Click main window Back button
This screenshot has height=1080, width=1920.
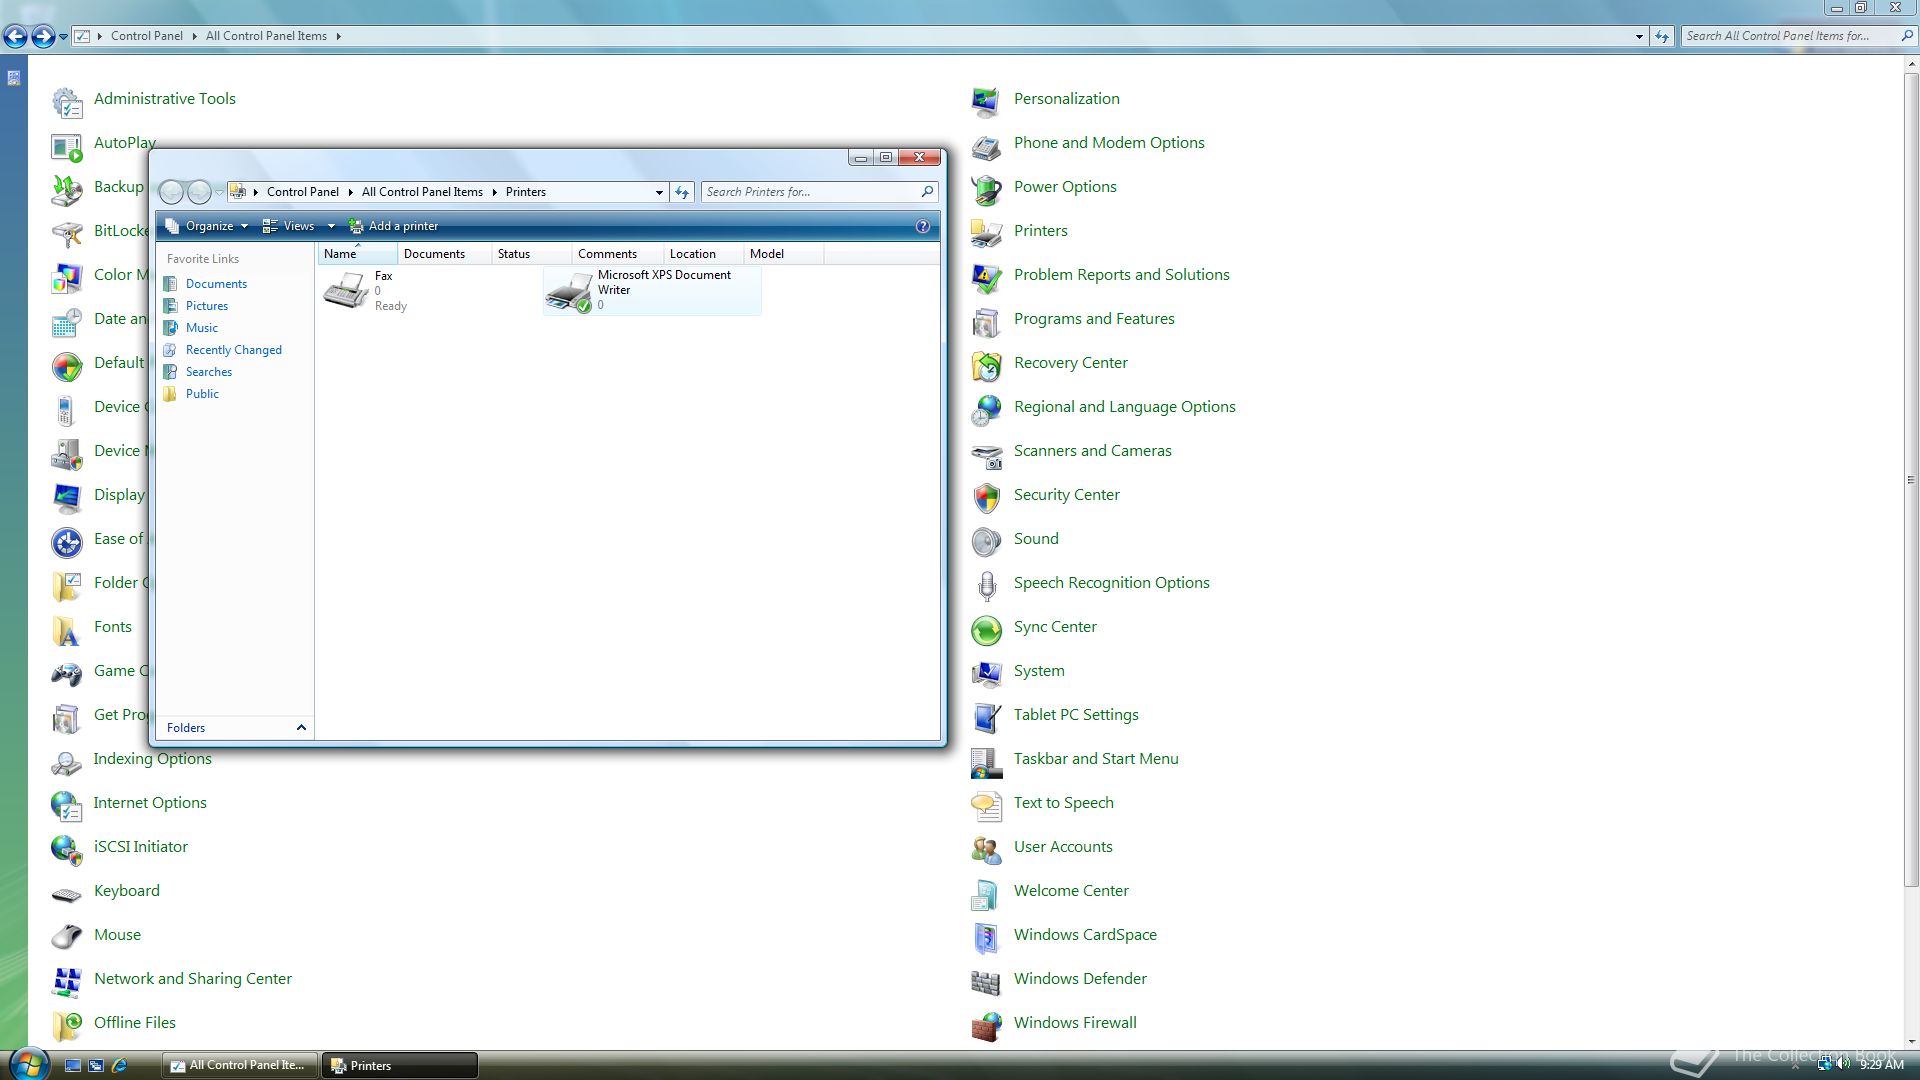[x=15, y=37]
